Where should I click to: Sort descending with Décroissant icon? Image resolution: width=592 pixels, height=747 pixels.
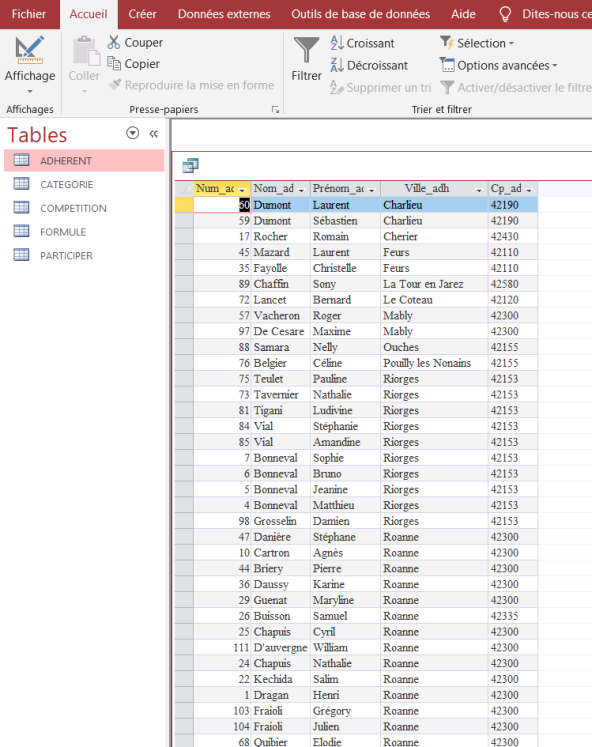pos(337,65)
